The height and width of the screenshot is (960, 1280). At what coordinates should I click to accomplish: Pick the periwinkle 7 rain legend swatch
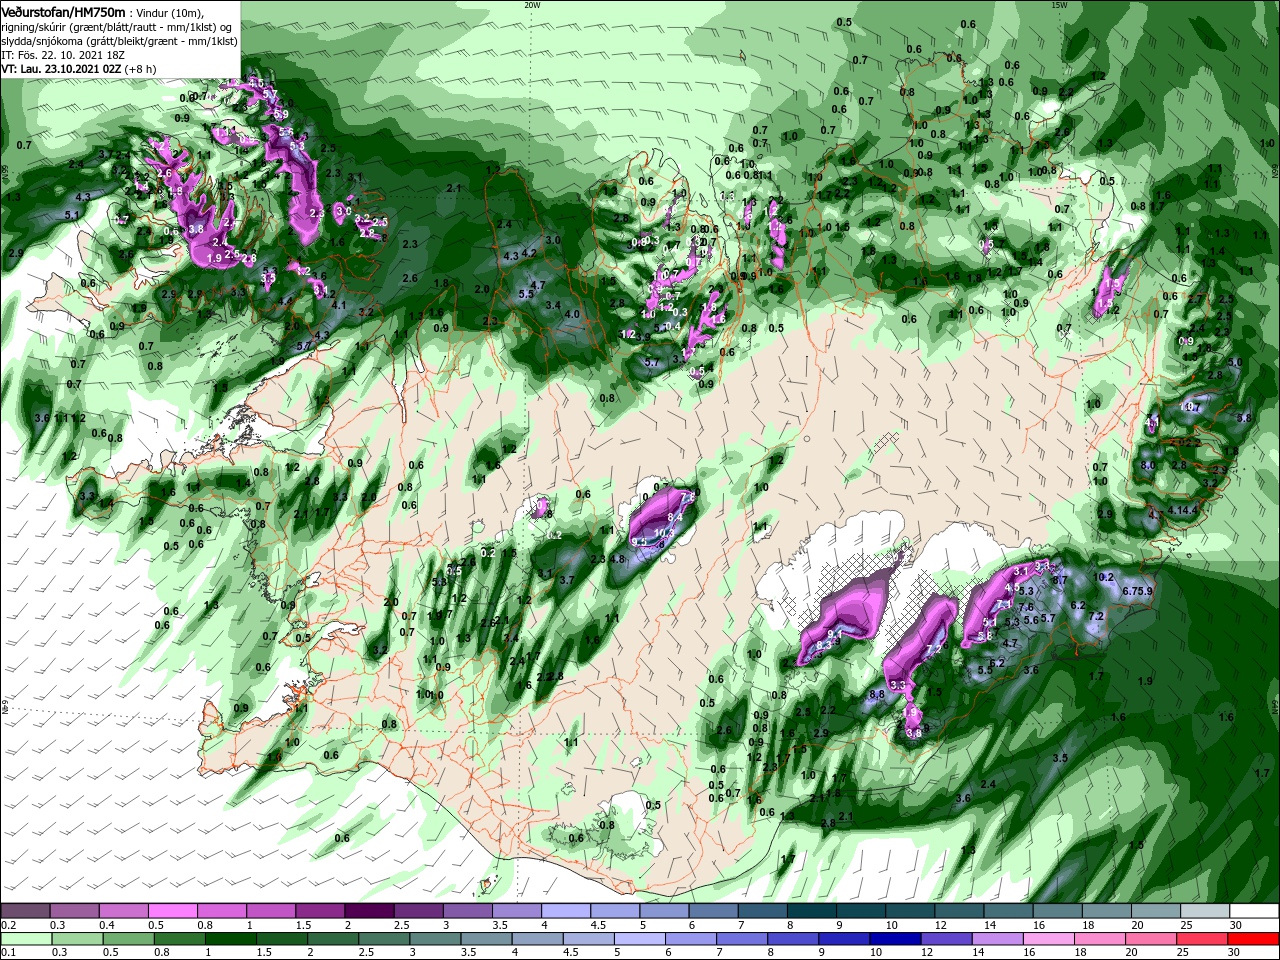[740, 939]
